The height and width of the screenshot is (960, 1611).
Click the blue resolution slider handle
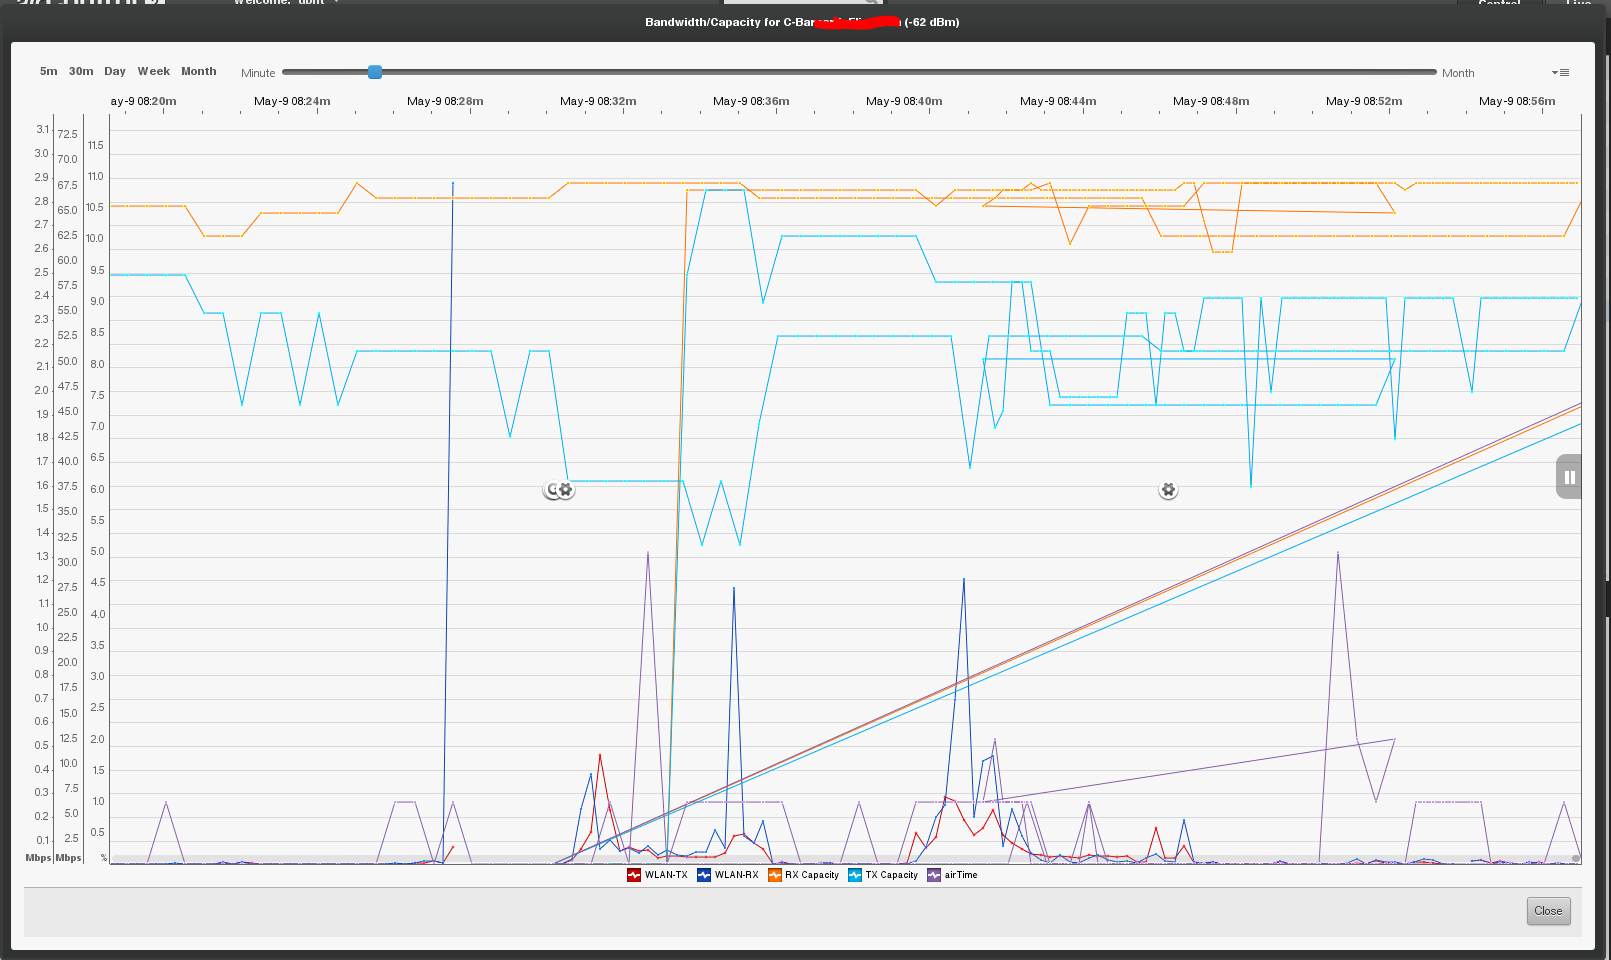coord(375,72)
